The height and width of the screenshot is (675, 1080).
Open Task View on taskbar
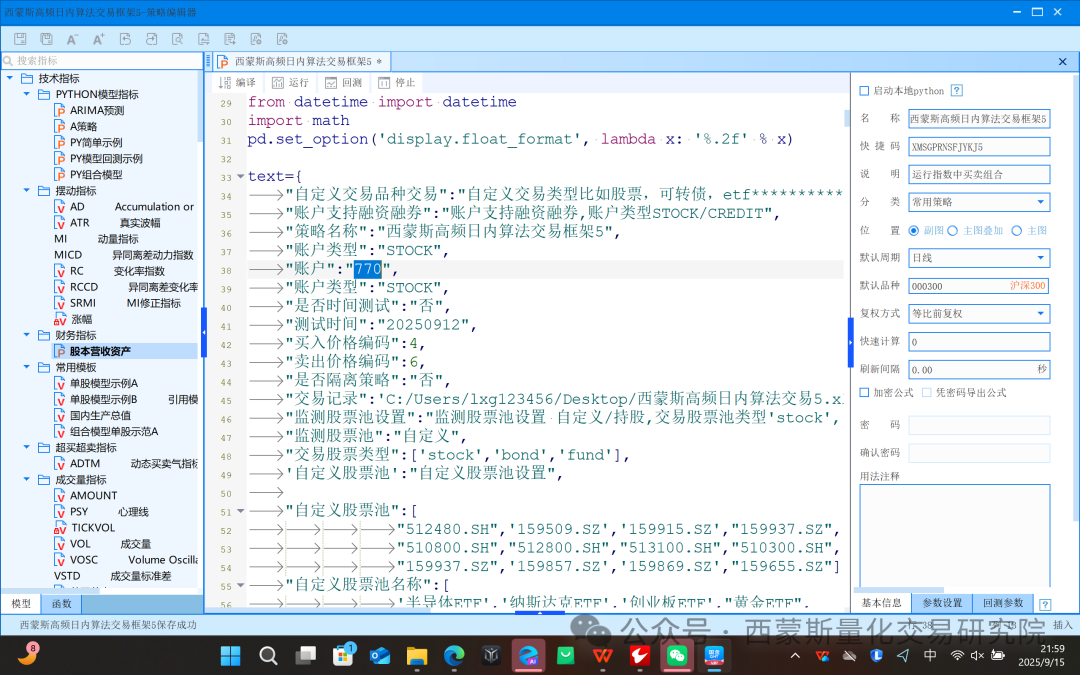tap(305, 655)
